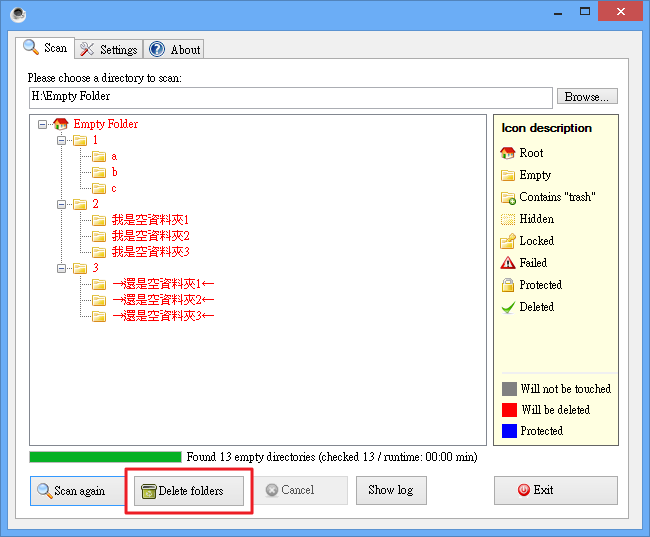Click Scan again button
Viewport: 650px width, 537px height.
pos(77,491)
